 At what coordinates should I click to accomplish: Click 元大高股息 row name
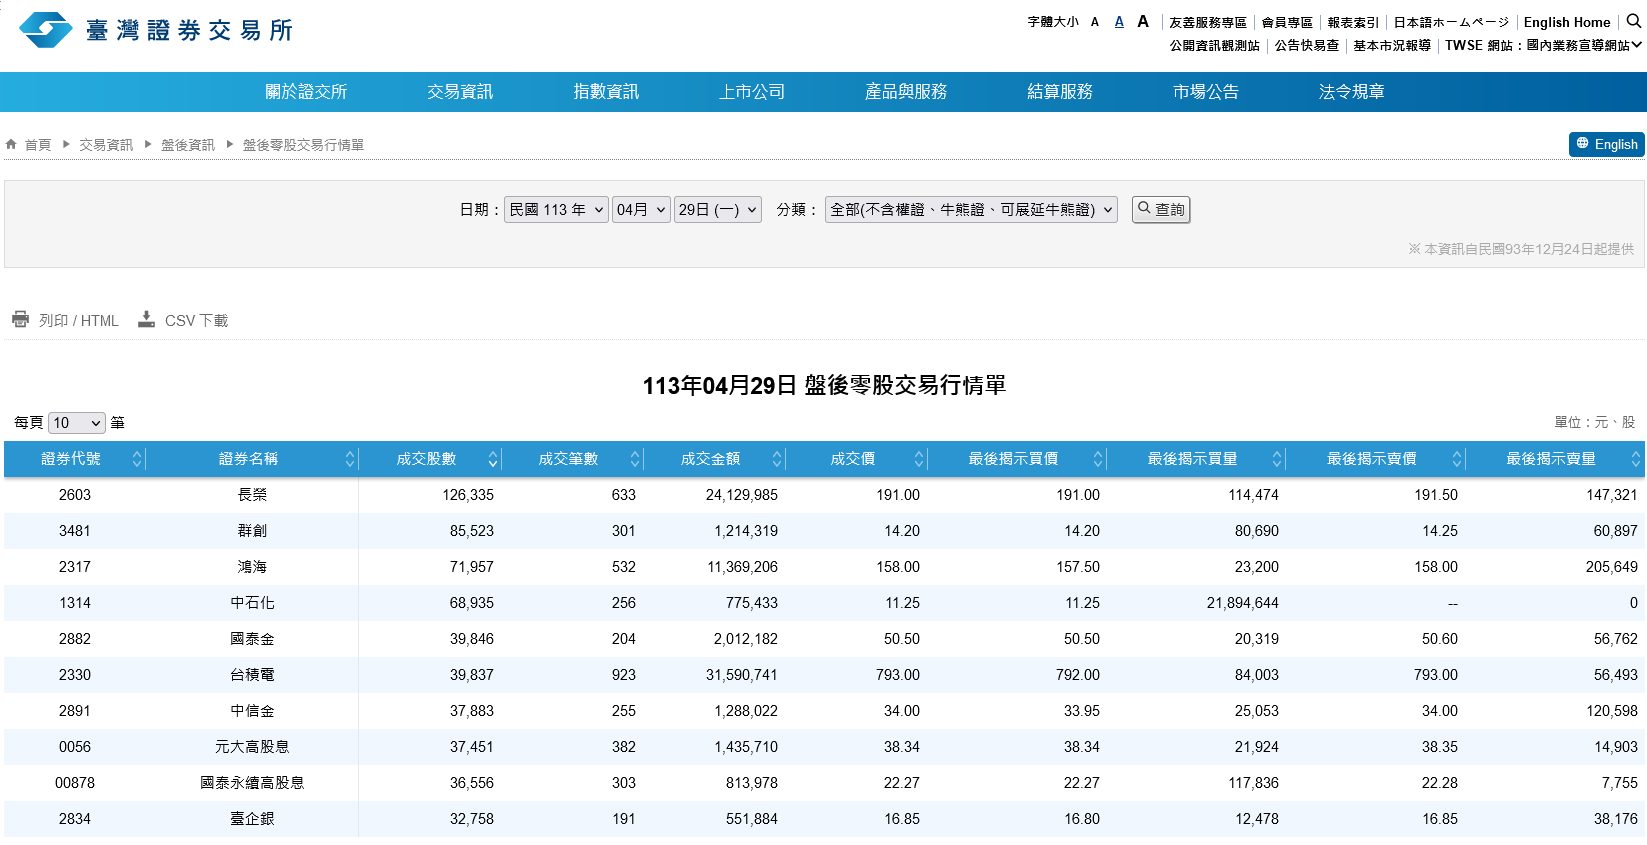click(252, 747)
